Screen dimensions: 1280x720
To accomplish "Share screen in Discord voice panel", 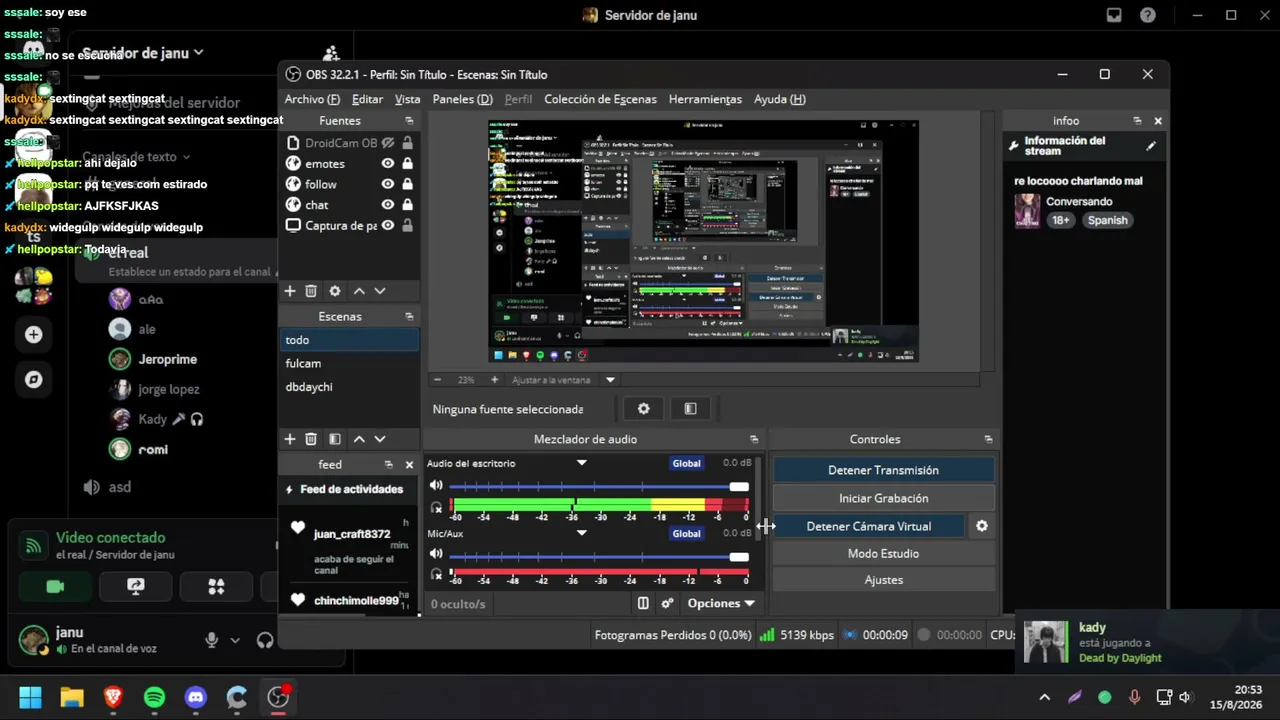I will tap(136, 587).
